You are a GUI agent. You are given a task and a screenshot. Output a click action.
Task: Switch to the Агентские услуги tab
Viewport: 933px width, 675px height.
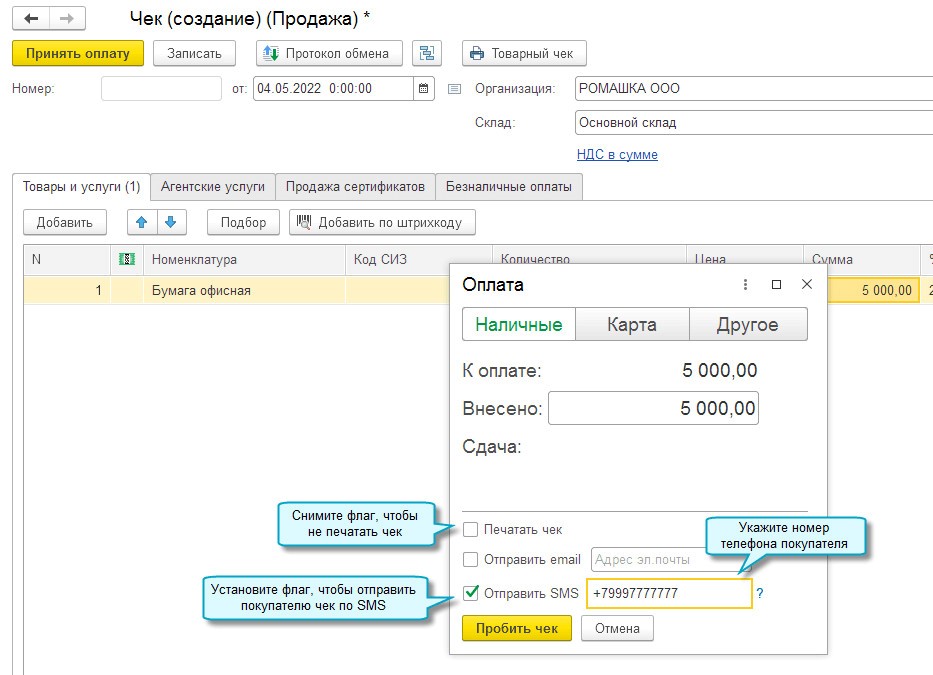pyautogui.click(x=213, y=187)
